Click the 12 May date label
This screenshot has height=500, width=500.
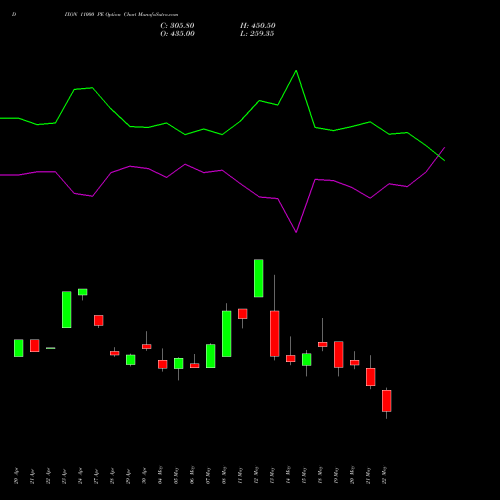click(x=256, y=475)
